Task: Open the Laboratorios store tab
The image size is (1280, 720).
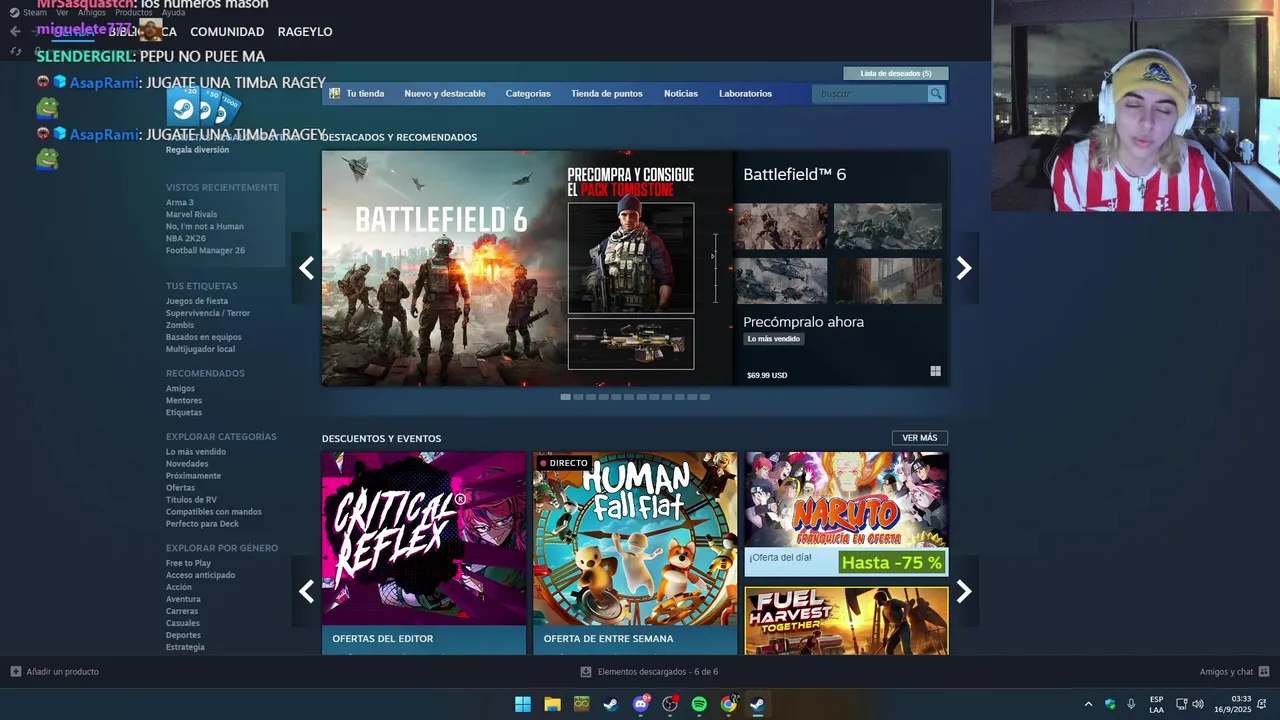Action: tap(745, 94)
